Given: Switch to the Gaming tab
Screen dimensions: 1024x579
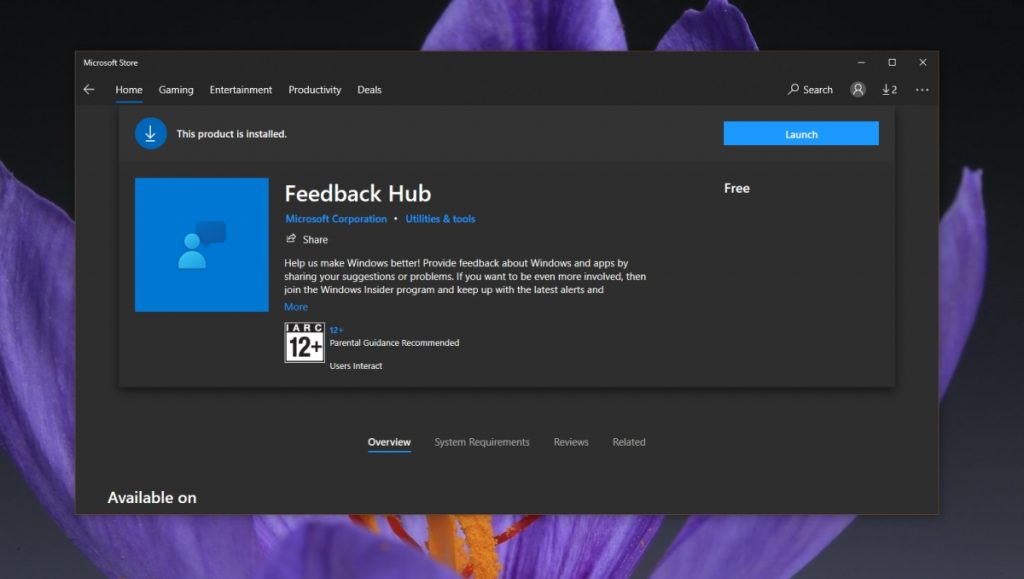Looking at the screenshot, I should pos(176,90).
